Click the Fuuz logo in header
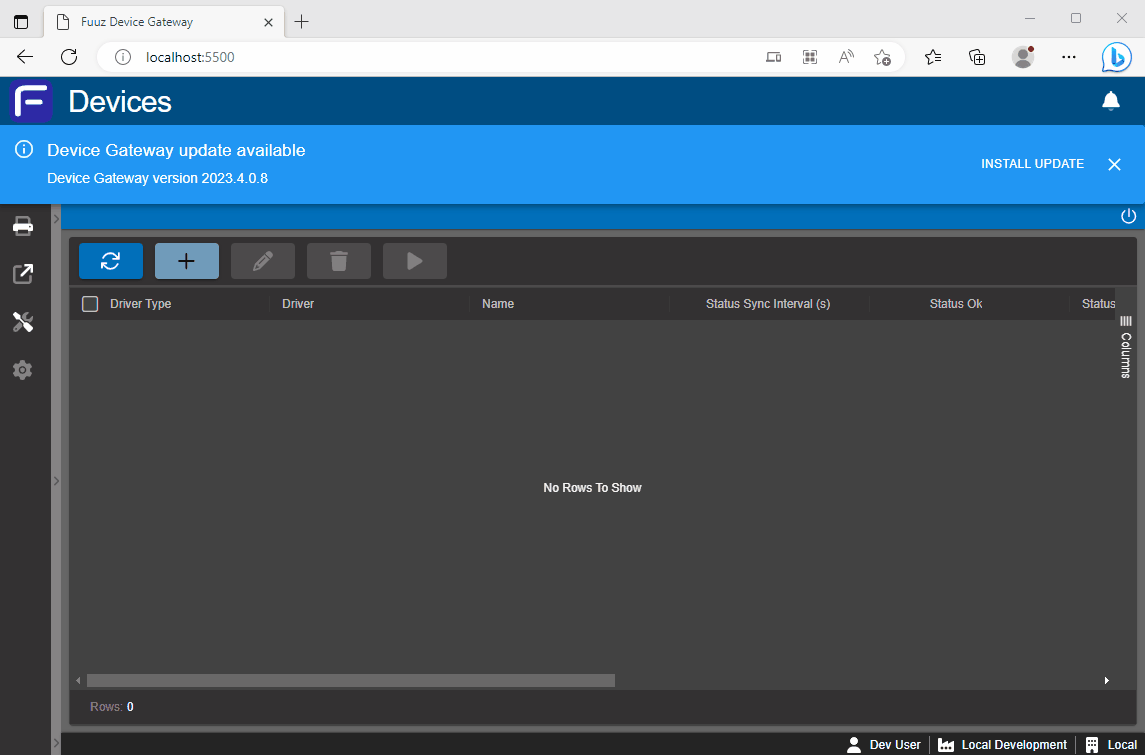This screenshot has height=755, width=1145. click(31, 101)
